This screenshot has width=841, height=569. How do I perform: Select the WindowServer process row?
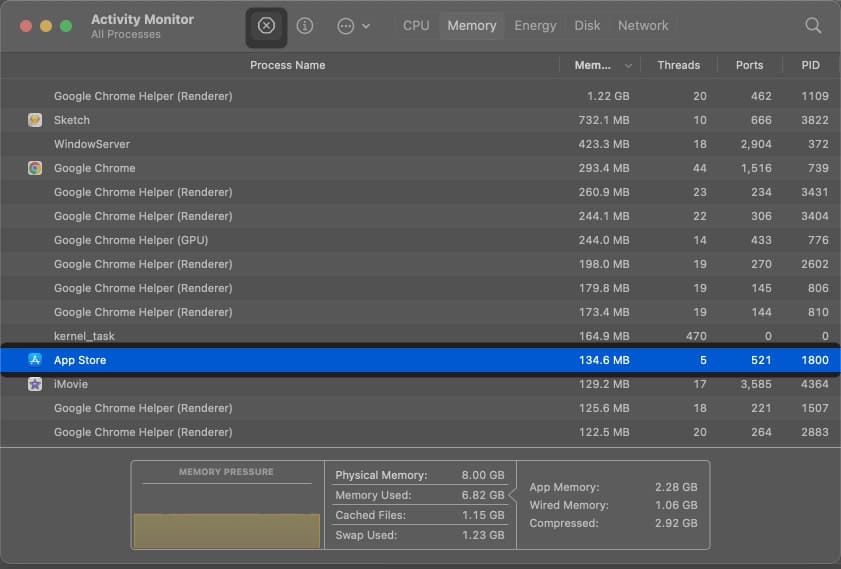coord(420,144)
